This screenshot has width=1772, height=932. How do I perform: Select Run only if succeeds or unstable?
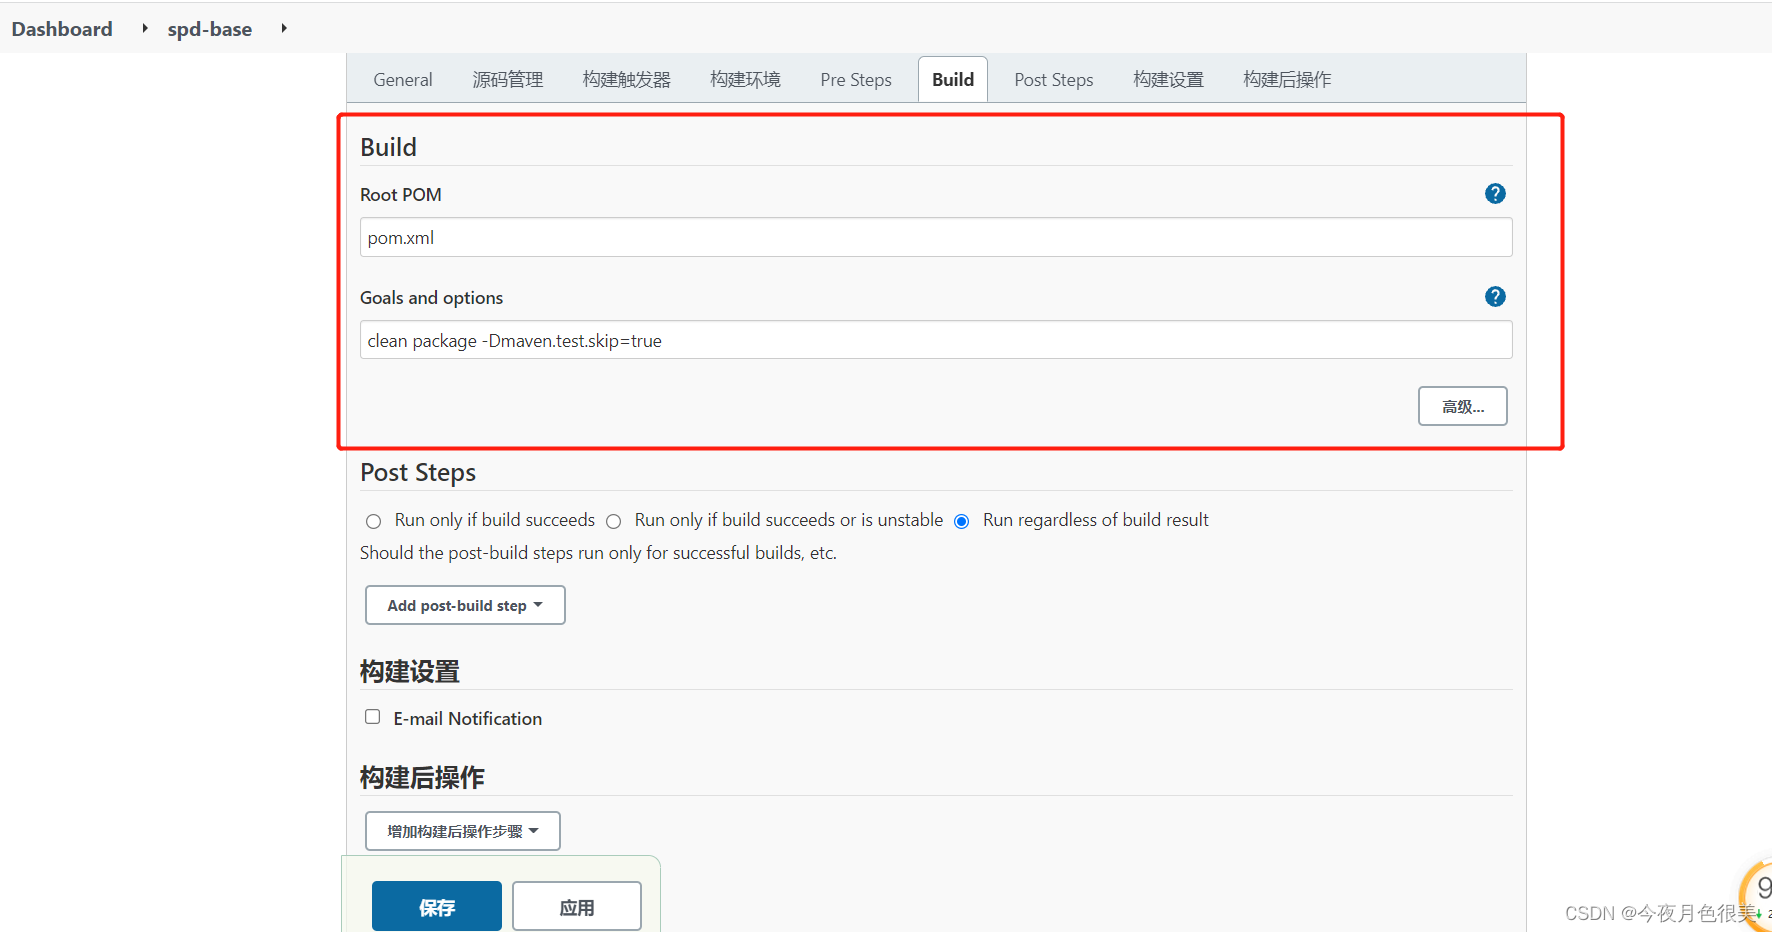(613, 521)
